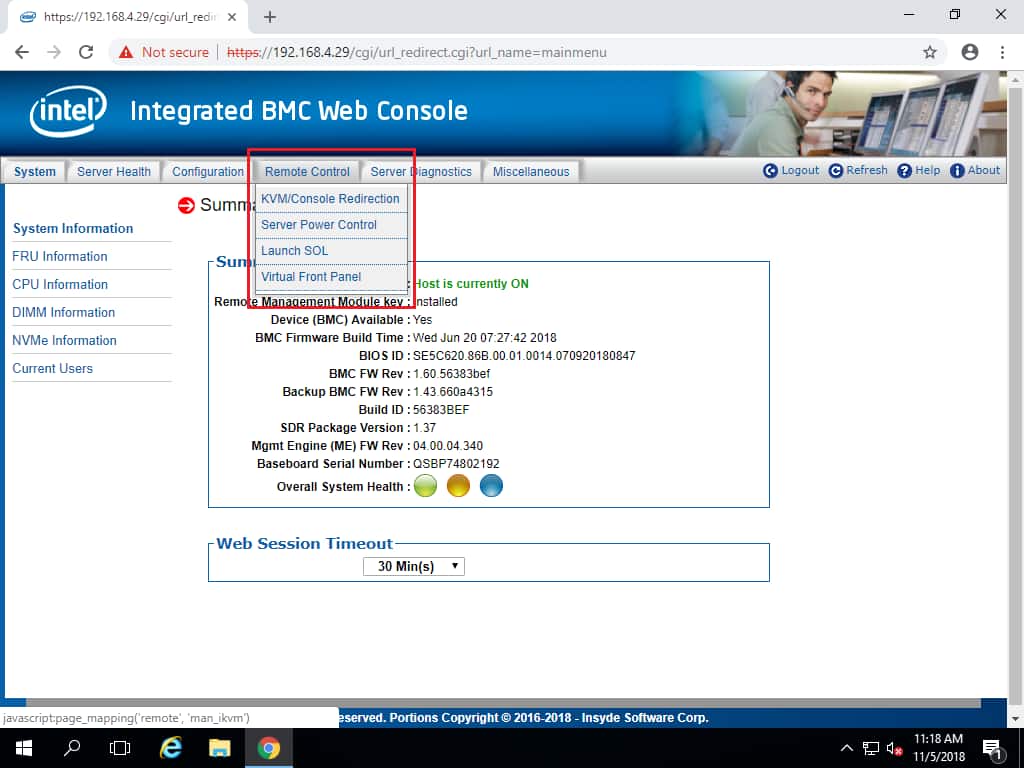The width and height of the screenshot is (1024, 768).
Task: Click the Intel logo in banner
Action: click(68, 111)
